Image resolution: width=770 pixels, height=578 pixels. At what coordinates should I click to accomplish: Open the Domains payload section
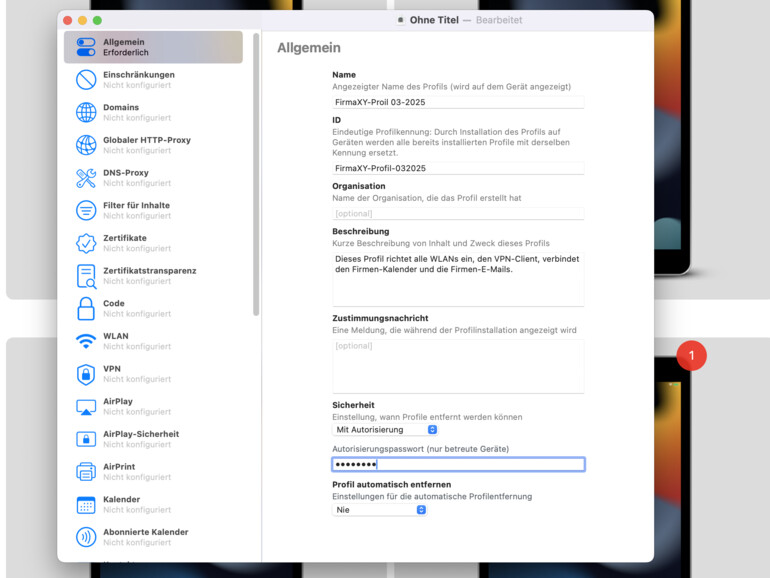153,112
